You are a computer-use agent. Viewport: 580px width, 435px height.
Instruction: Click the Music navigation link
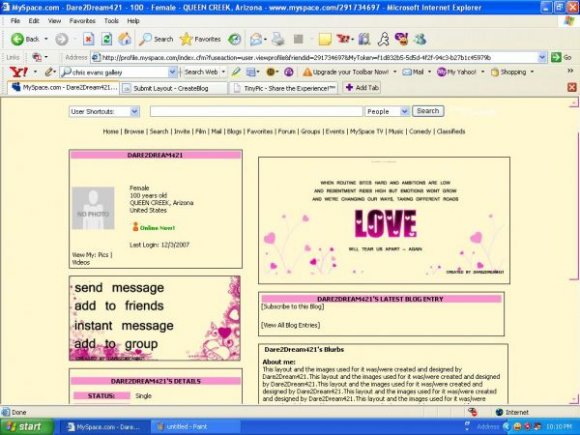pos(396,131)
